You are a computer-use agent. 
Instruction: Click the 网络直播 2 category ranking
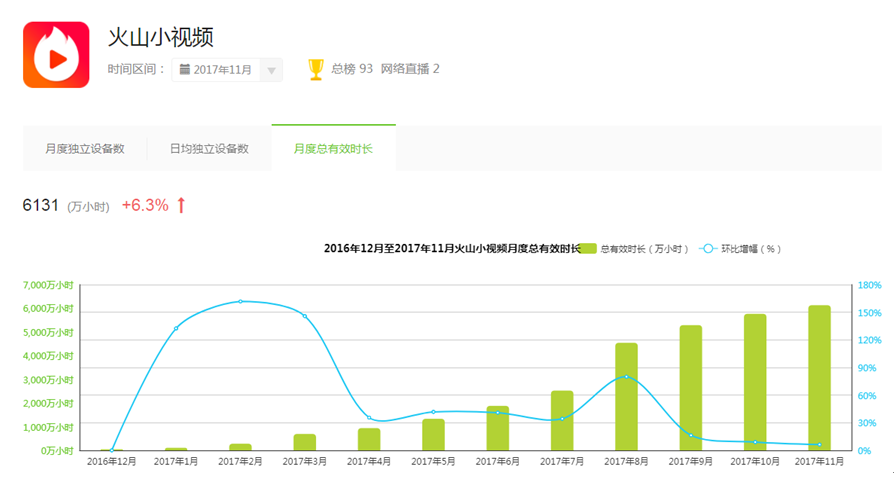coord(410,69)
